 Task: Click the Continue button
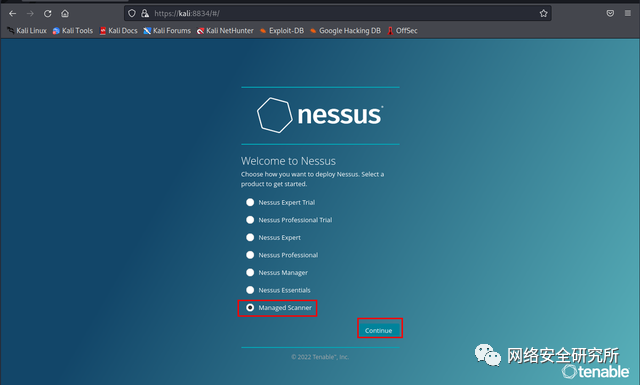coord(379,330)
